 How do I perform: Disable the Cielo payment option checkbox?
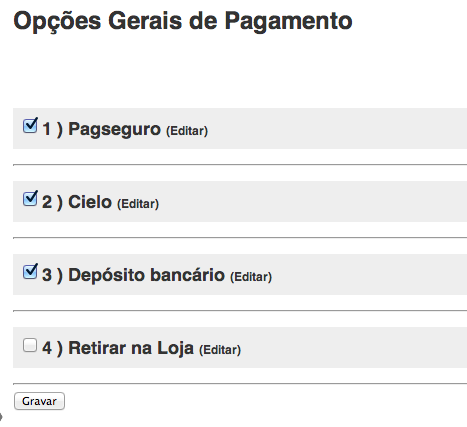[30, 199]
